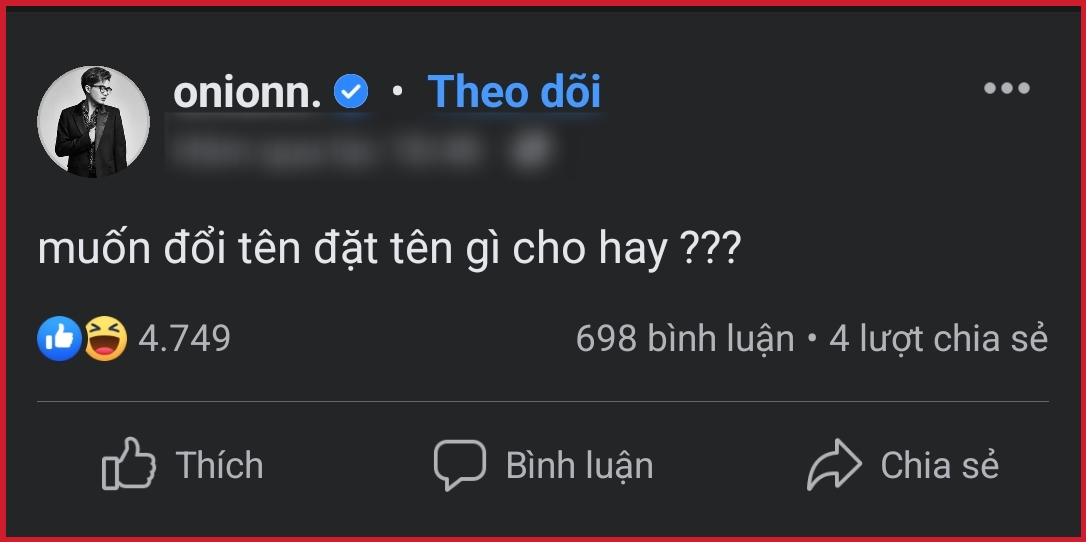Follow the page via Theo dõi
The image size is (1086, 542).
[514, 92]
